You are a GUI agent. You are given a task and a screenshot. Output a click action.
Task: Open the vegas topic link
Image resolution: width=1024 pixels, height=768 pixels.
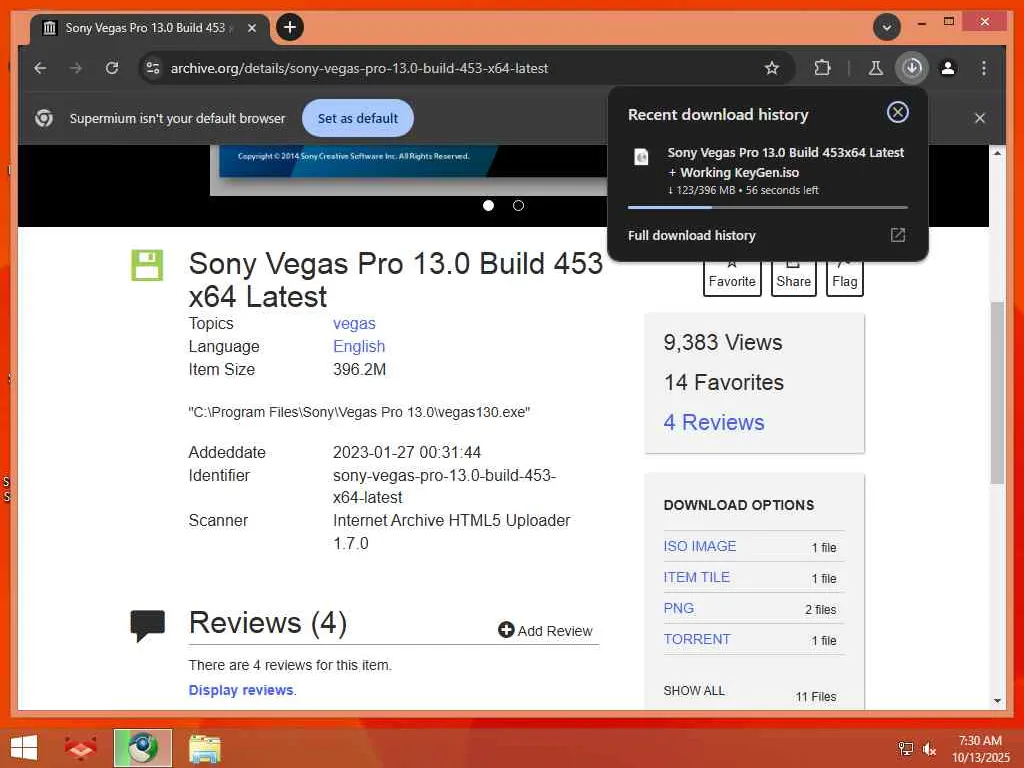[354, 323]
